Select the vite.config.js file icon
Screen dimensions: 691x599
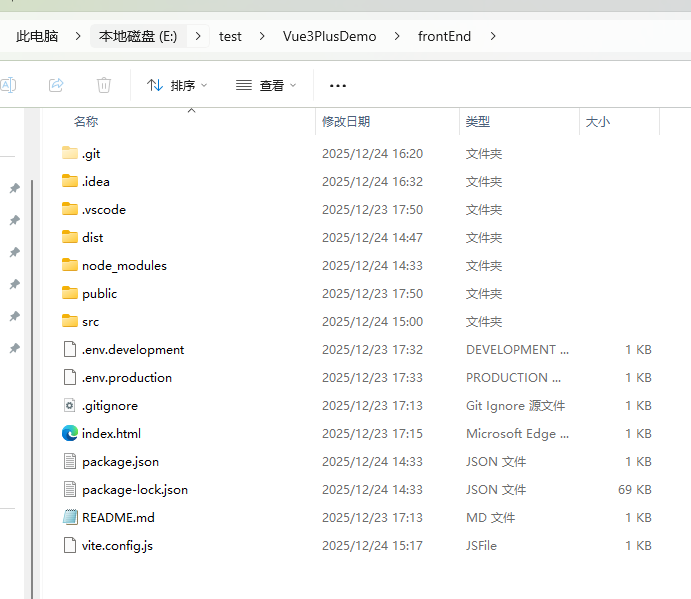pos(70,545)
